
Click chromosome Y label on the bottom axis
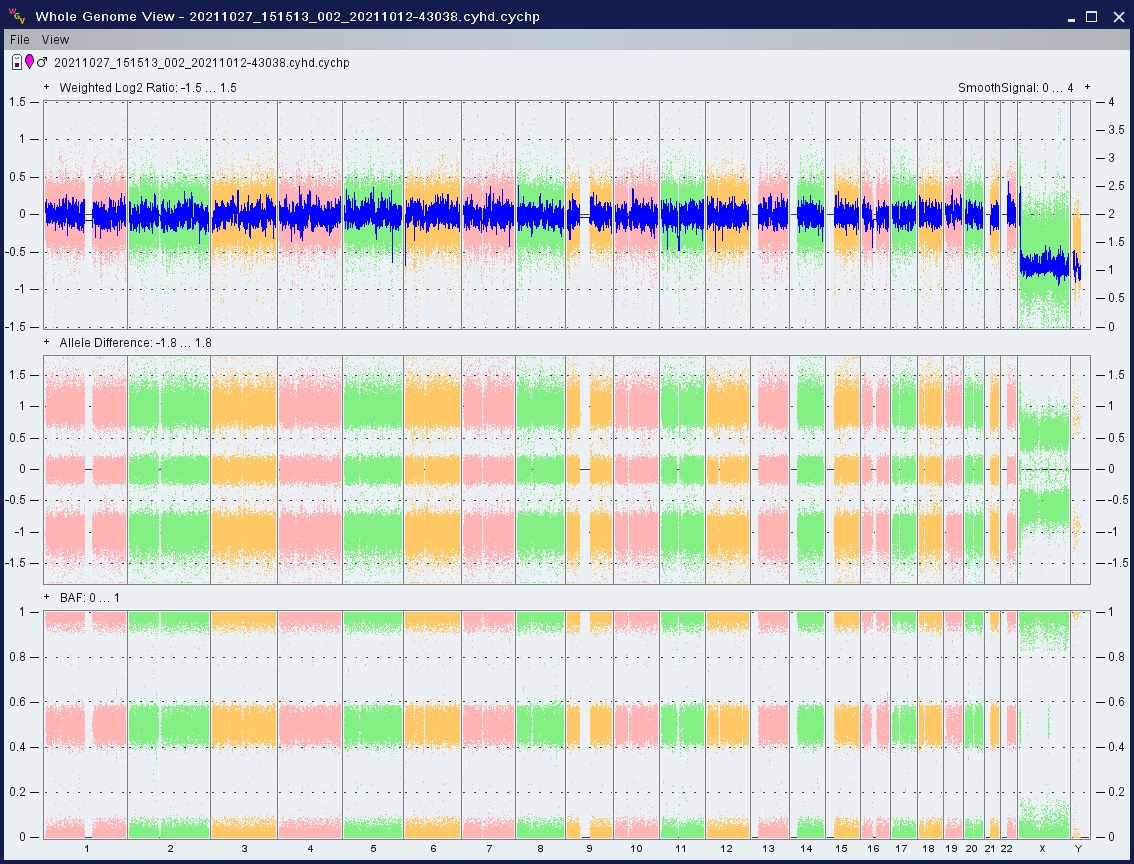click(1078, 849)
